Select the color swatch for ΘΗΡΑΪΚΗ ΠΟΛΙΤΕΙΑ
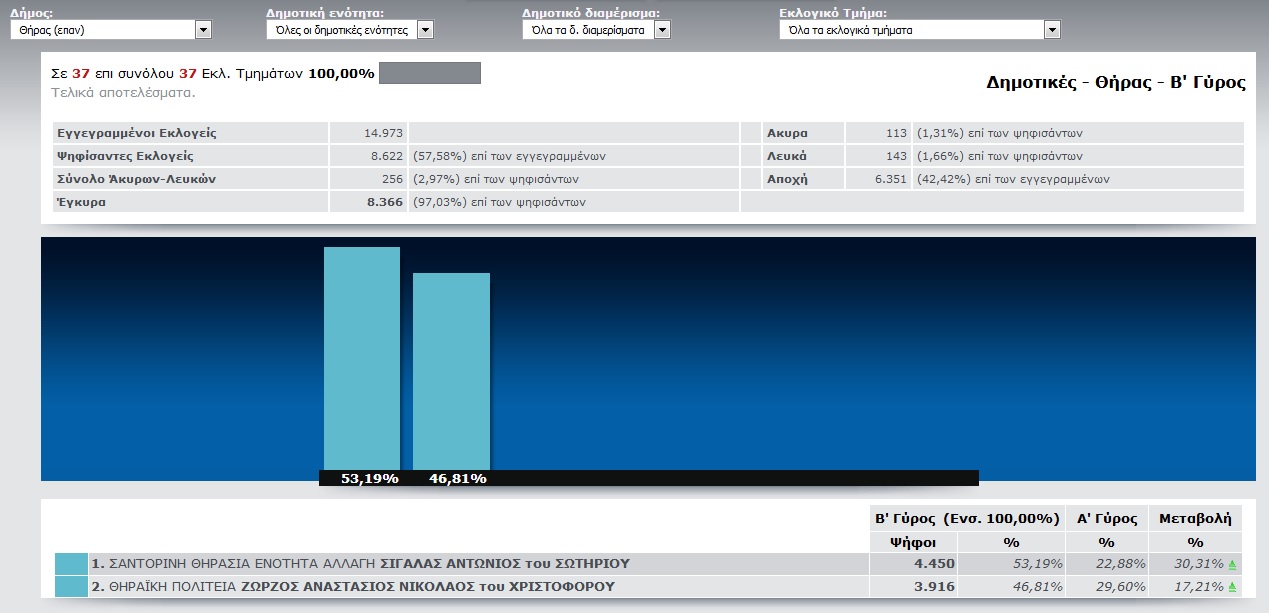This screenshot has height=613, width=1269. pyautogui.click(x=71, y=586)
